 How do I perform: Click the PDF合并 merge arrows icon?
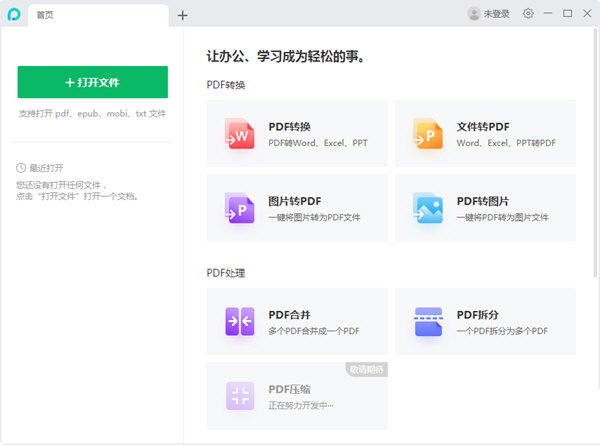[240, 321]
